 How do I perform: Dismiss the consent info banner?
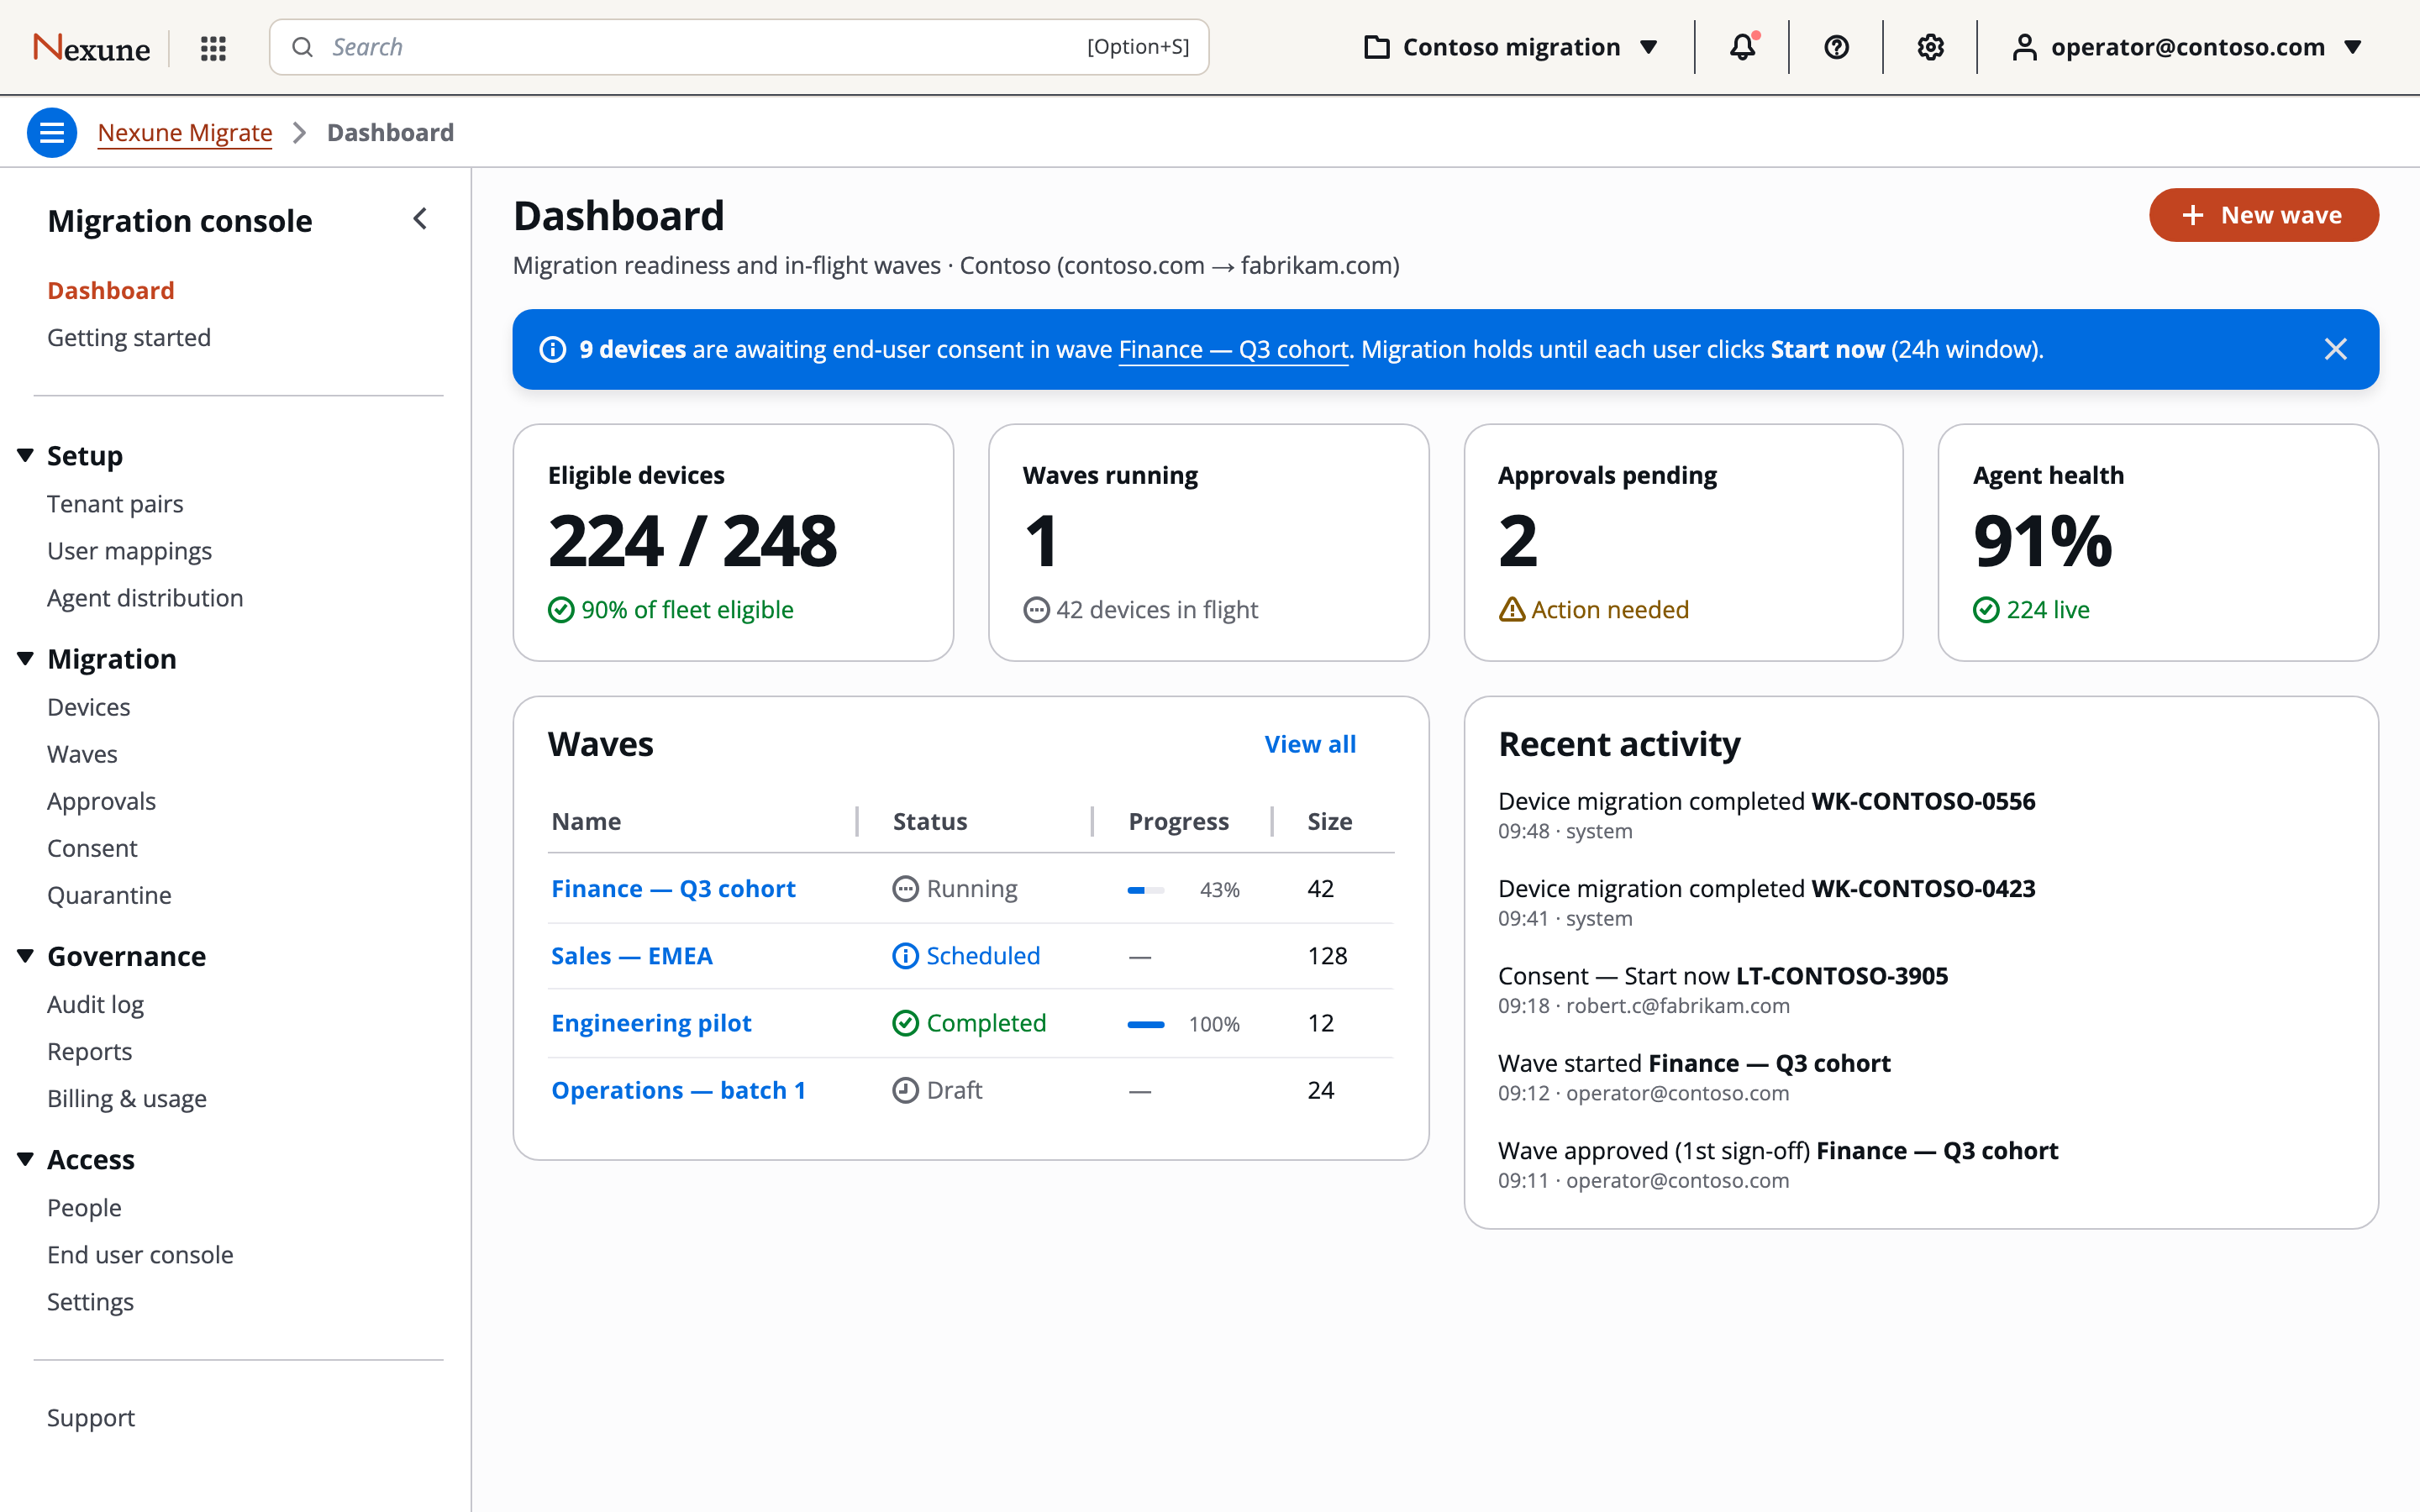[x=2335, y=349]
